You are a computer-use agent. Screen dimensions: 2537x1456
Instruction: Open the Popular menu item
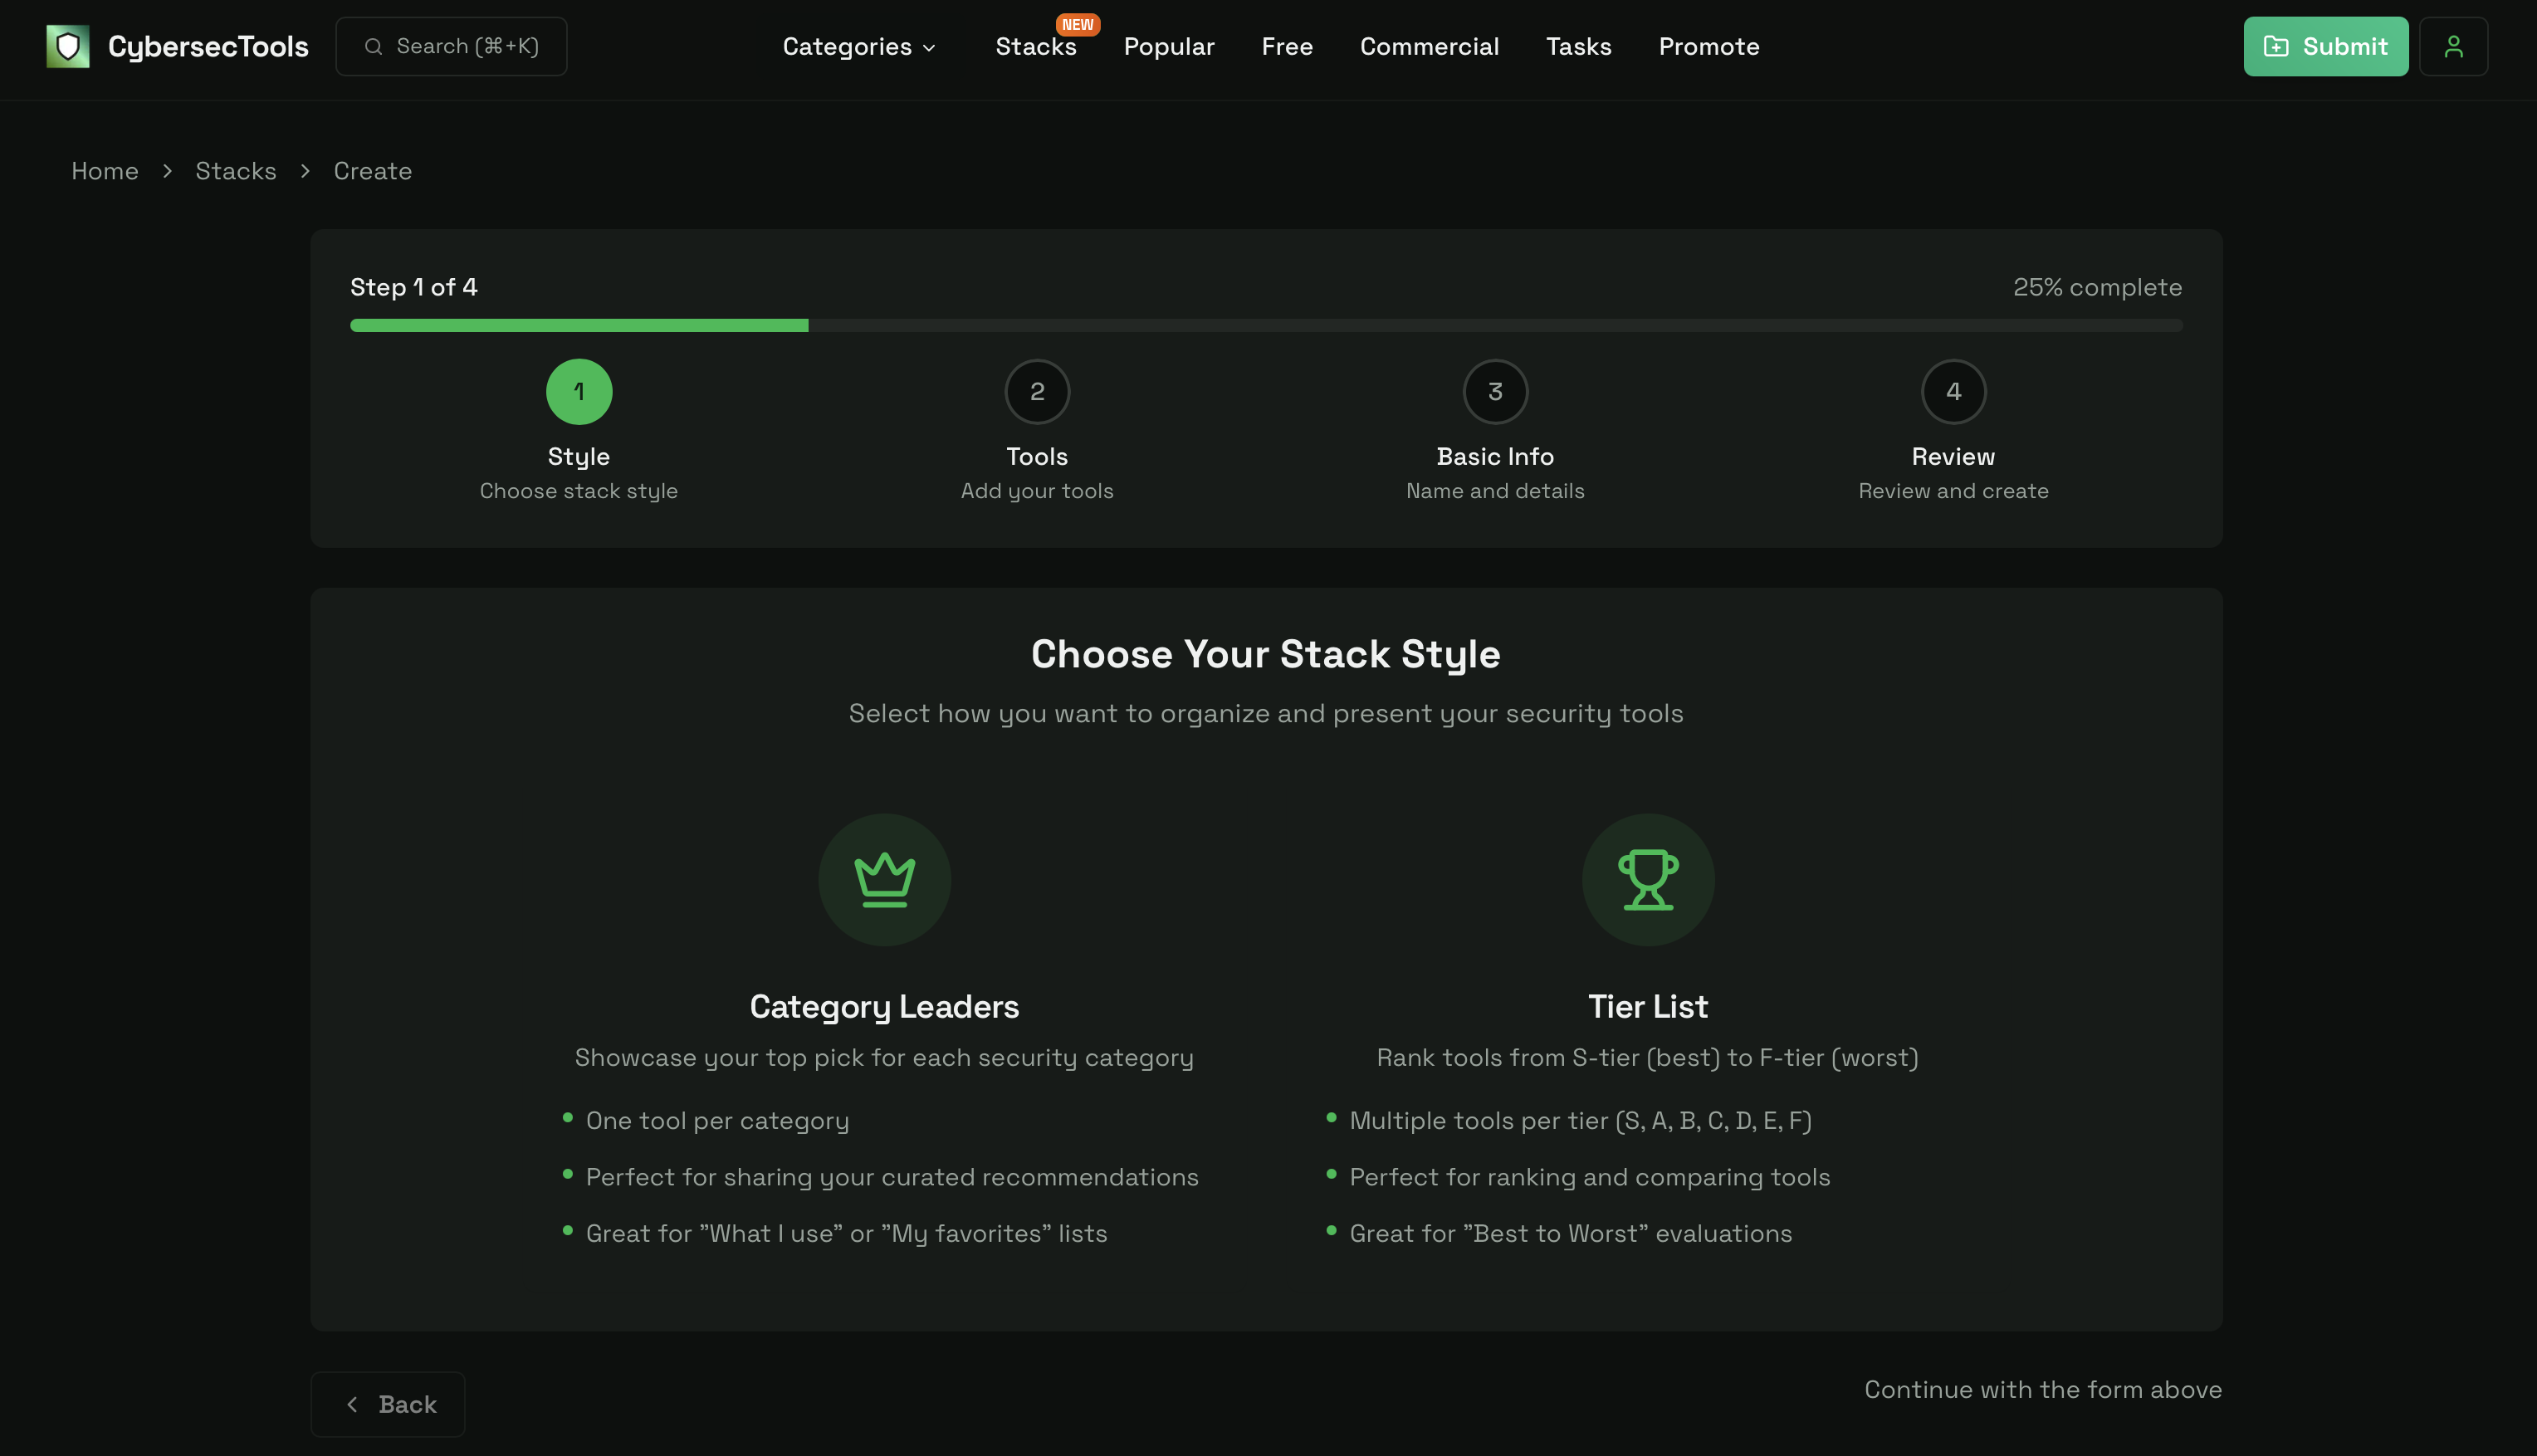click(x=1168, y=46)
